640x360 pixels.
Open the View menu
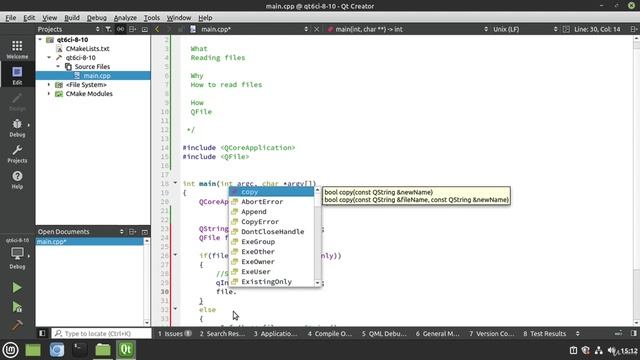tap(50, 18)
